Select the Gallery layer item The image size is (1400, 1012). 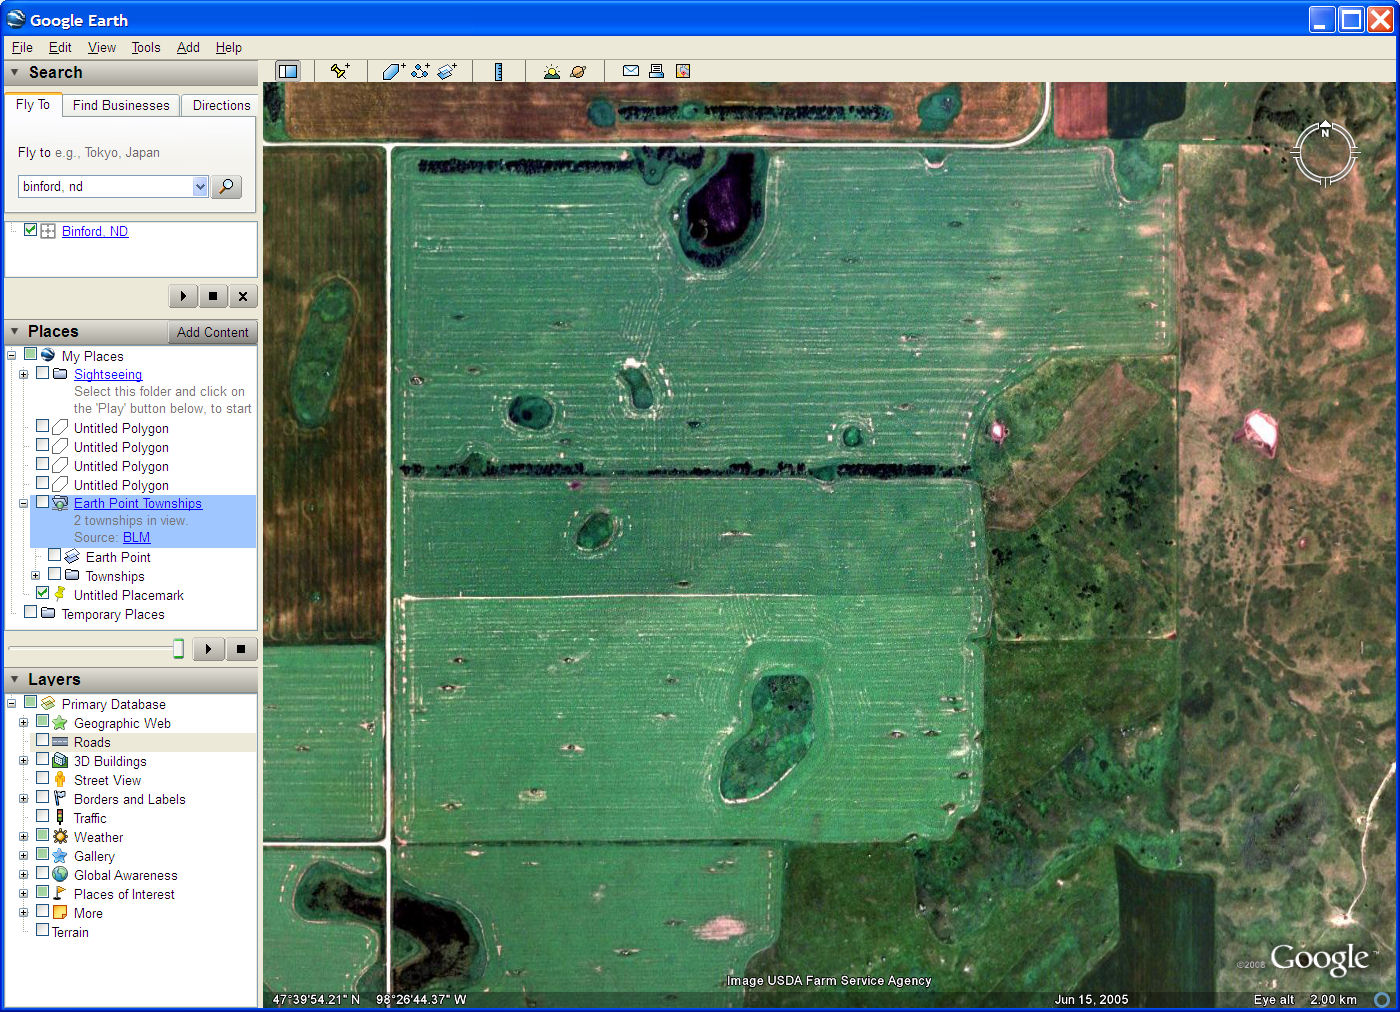(x=94, y=856)
